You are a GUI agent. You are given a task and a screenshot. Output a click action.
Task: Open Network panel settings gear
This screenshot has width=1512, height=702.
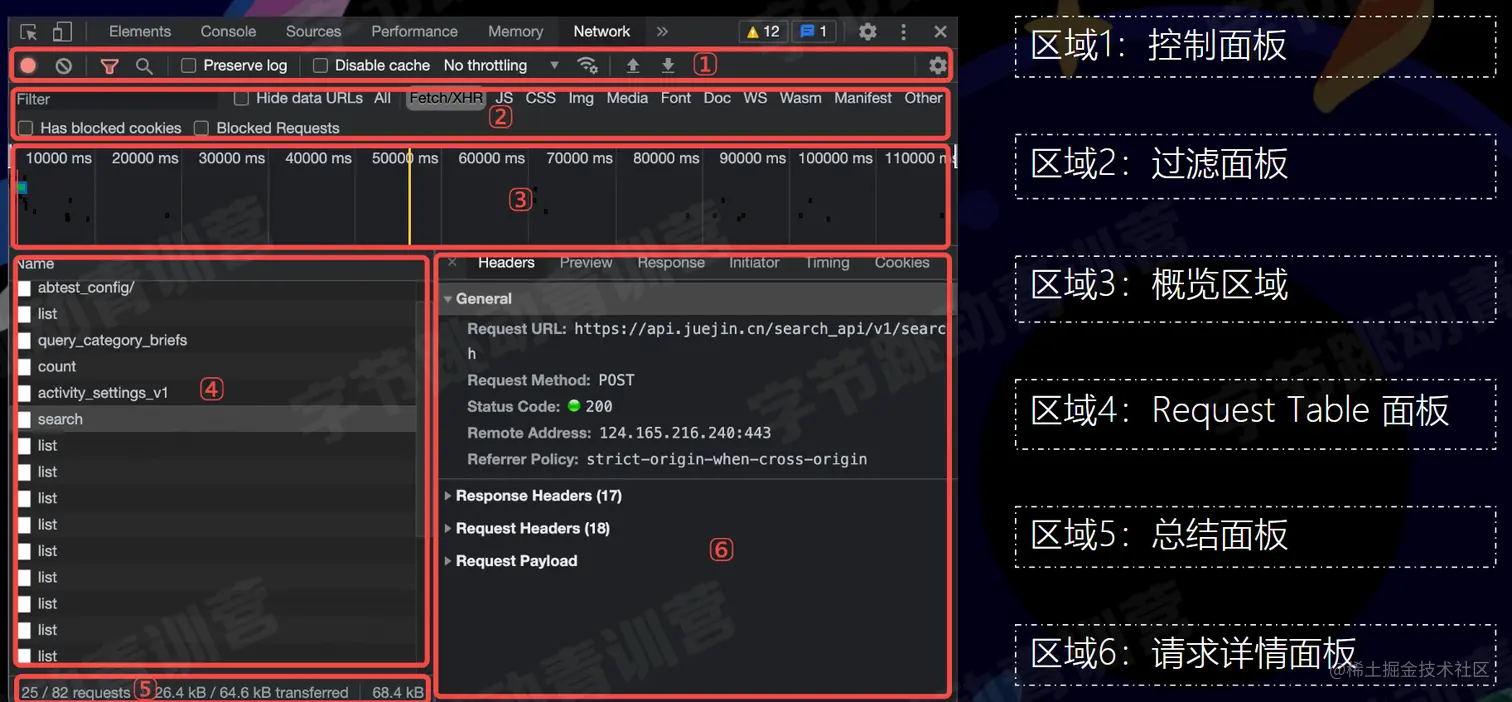[937, 66]
